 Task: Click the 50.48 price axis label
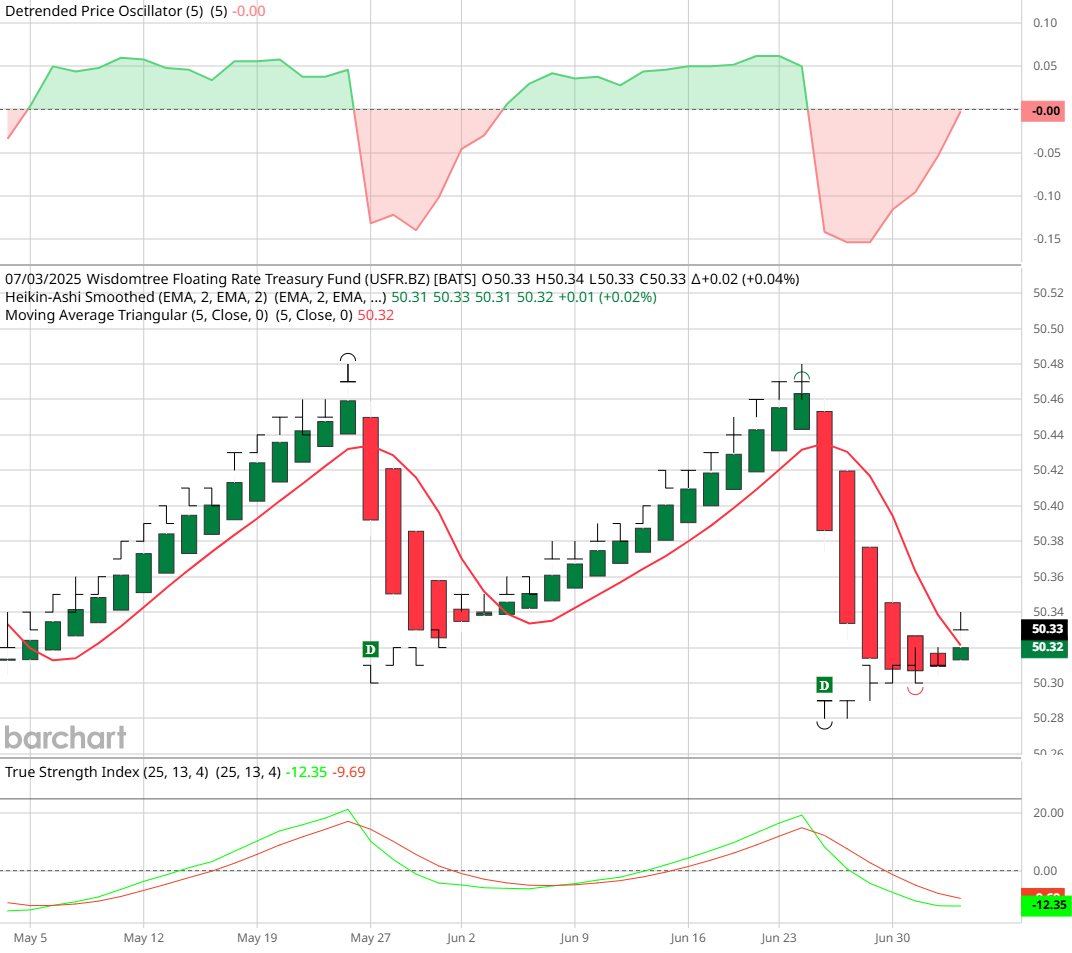pyautogui.click(x=1048, y=364)
